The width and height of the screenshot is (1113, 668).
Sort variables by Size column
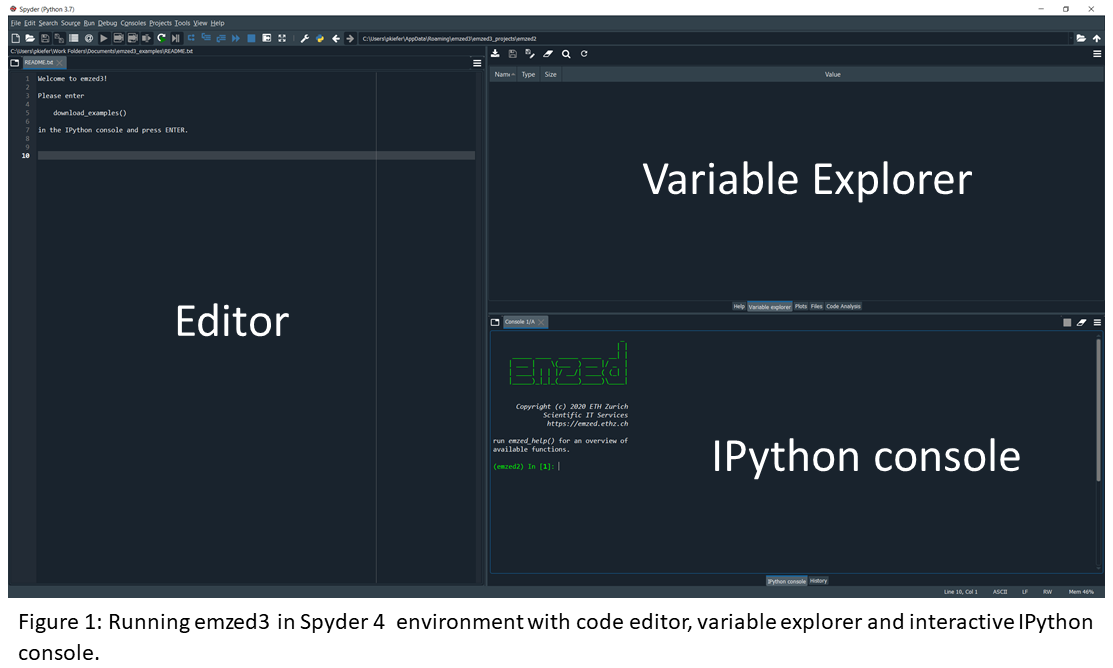tap(551, 75)
